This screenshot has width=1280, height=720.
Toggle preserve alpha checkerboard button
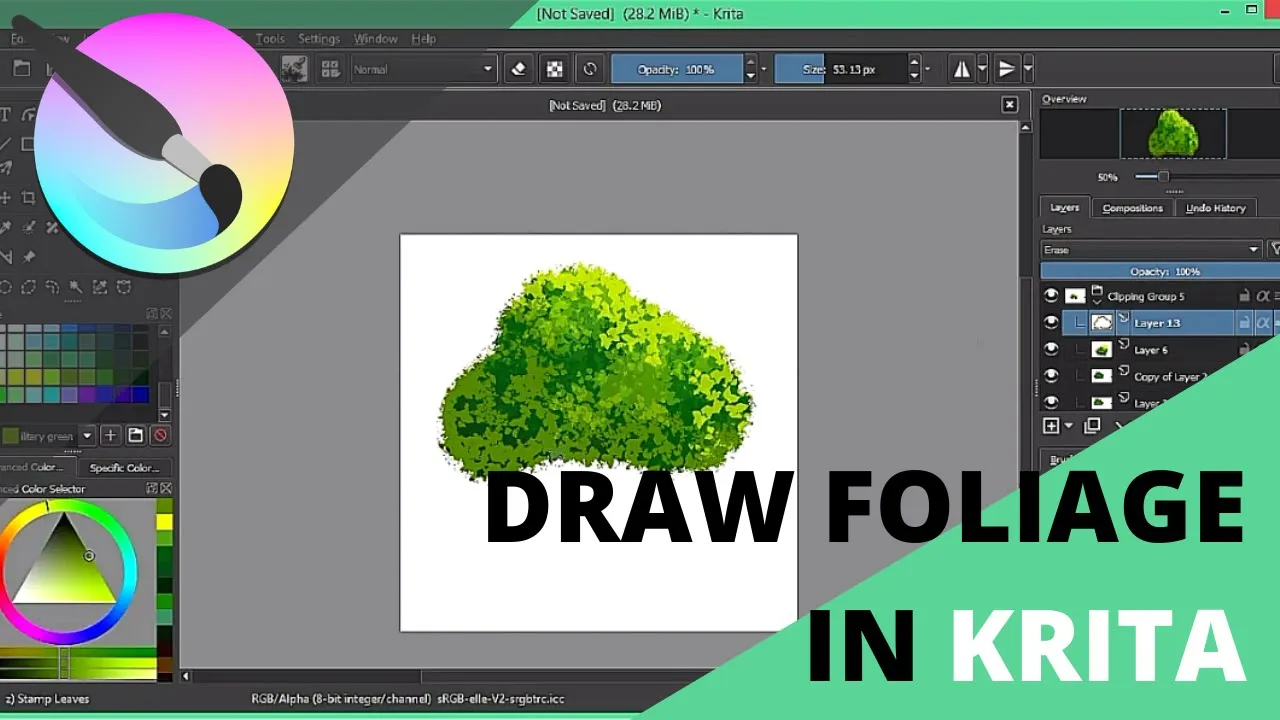click(553, 69)
